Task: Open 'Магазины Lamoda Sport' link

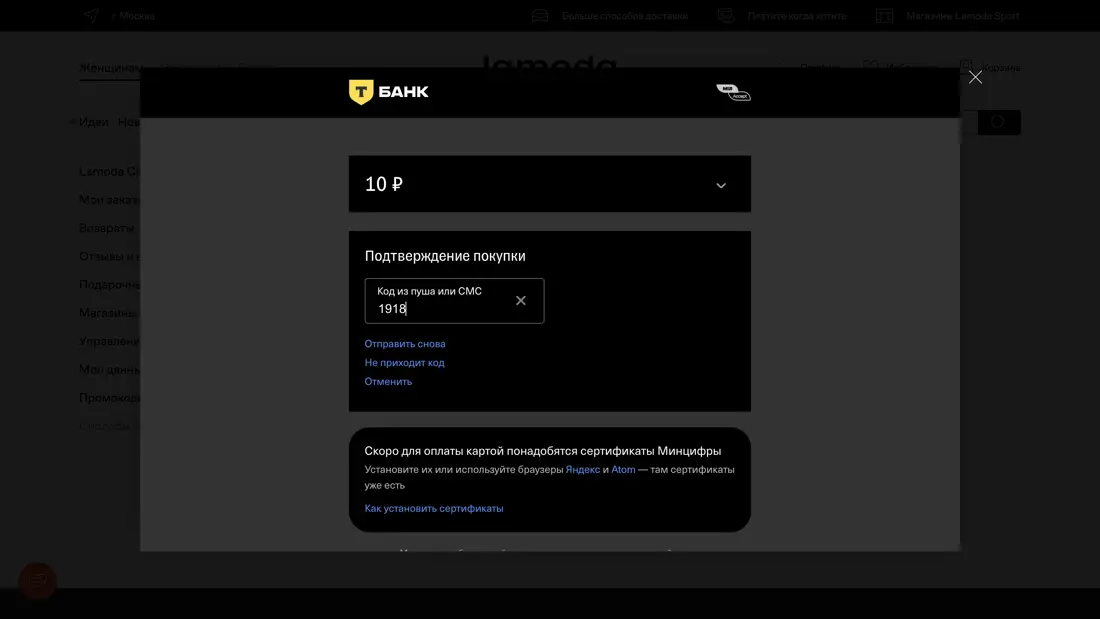Action: [x=962, y=15]
